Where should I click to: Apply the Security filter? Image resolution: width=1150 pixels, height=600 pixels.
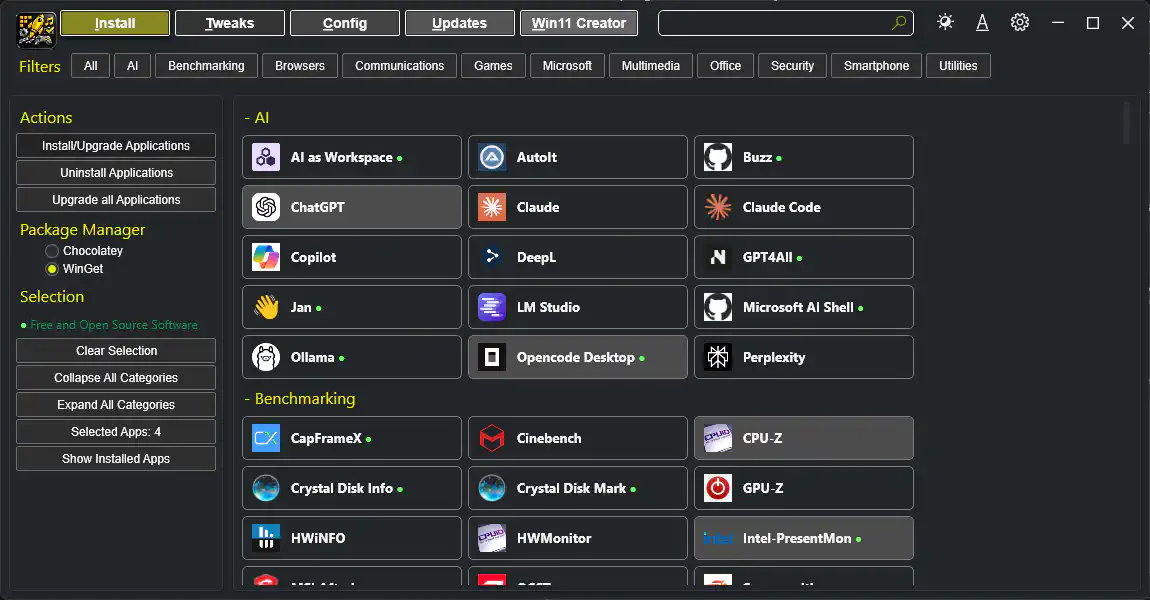tap(792, 65)
